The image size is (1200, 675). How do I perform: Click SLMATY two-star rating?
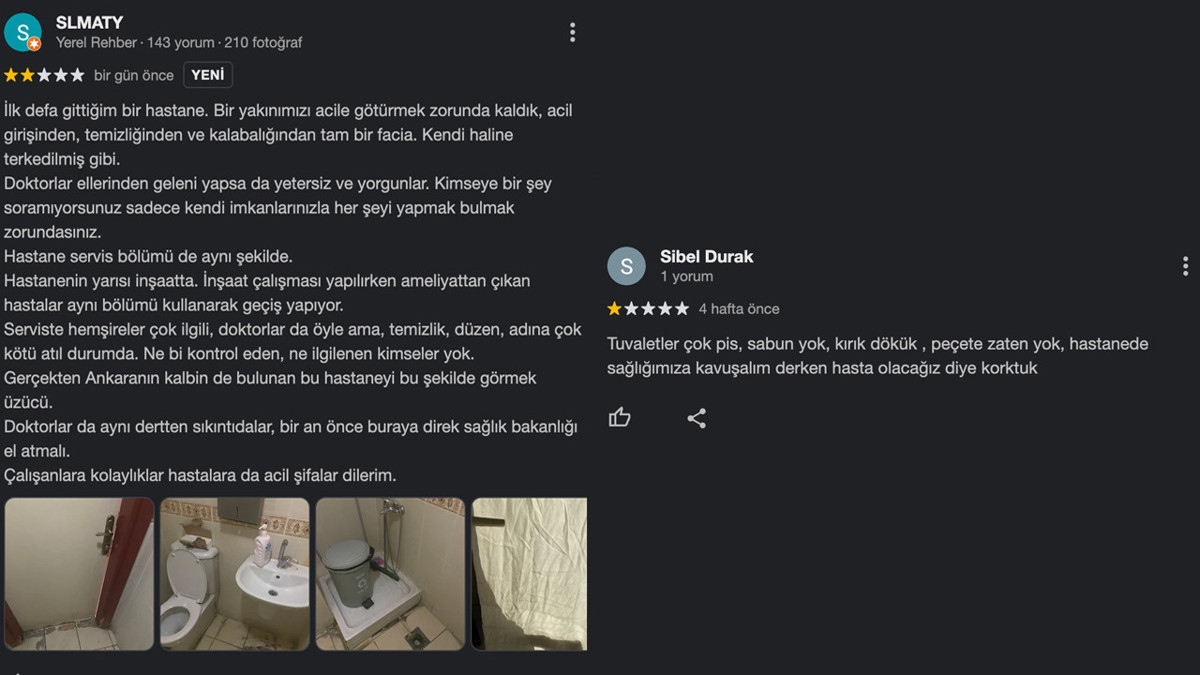coord(44,75)
